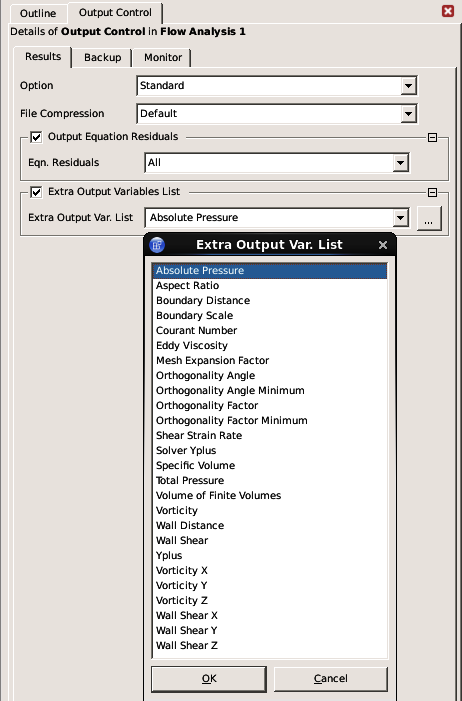Open the Option dropdown set to Standard

click(277, 85)
